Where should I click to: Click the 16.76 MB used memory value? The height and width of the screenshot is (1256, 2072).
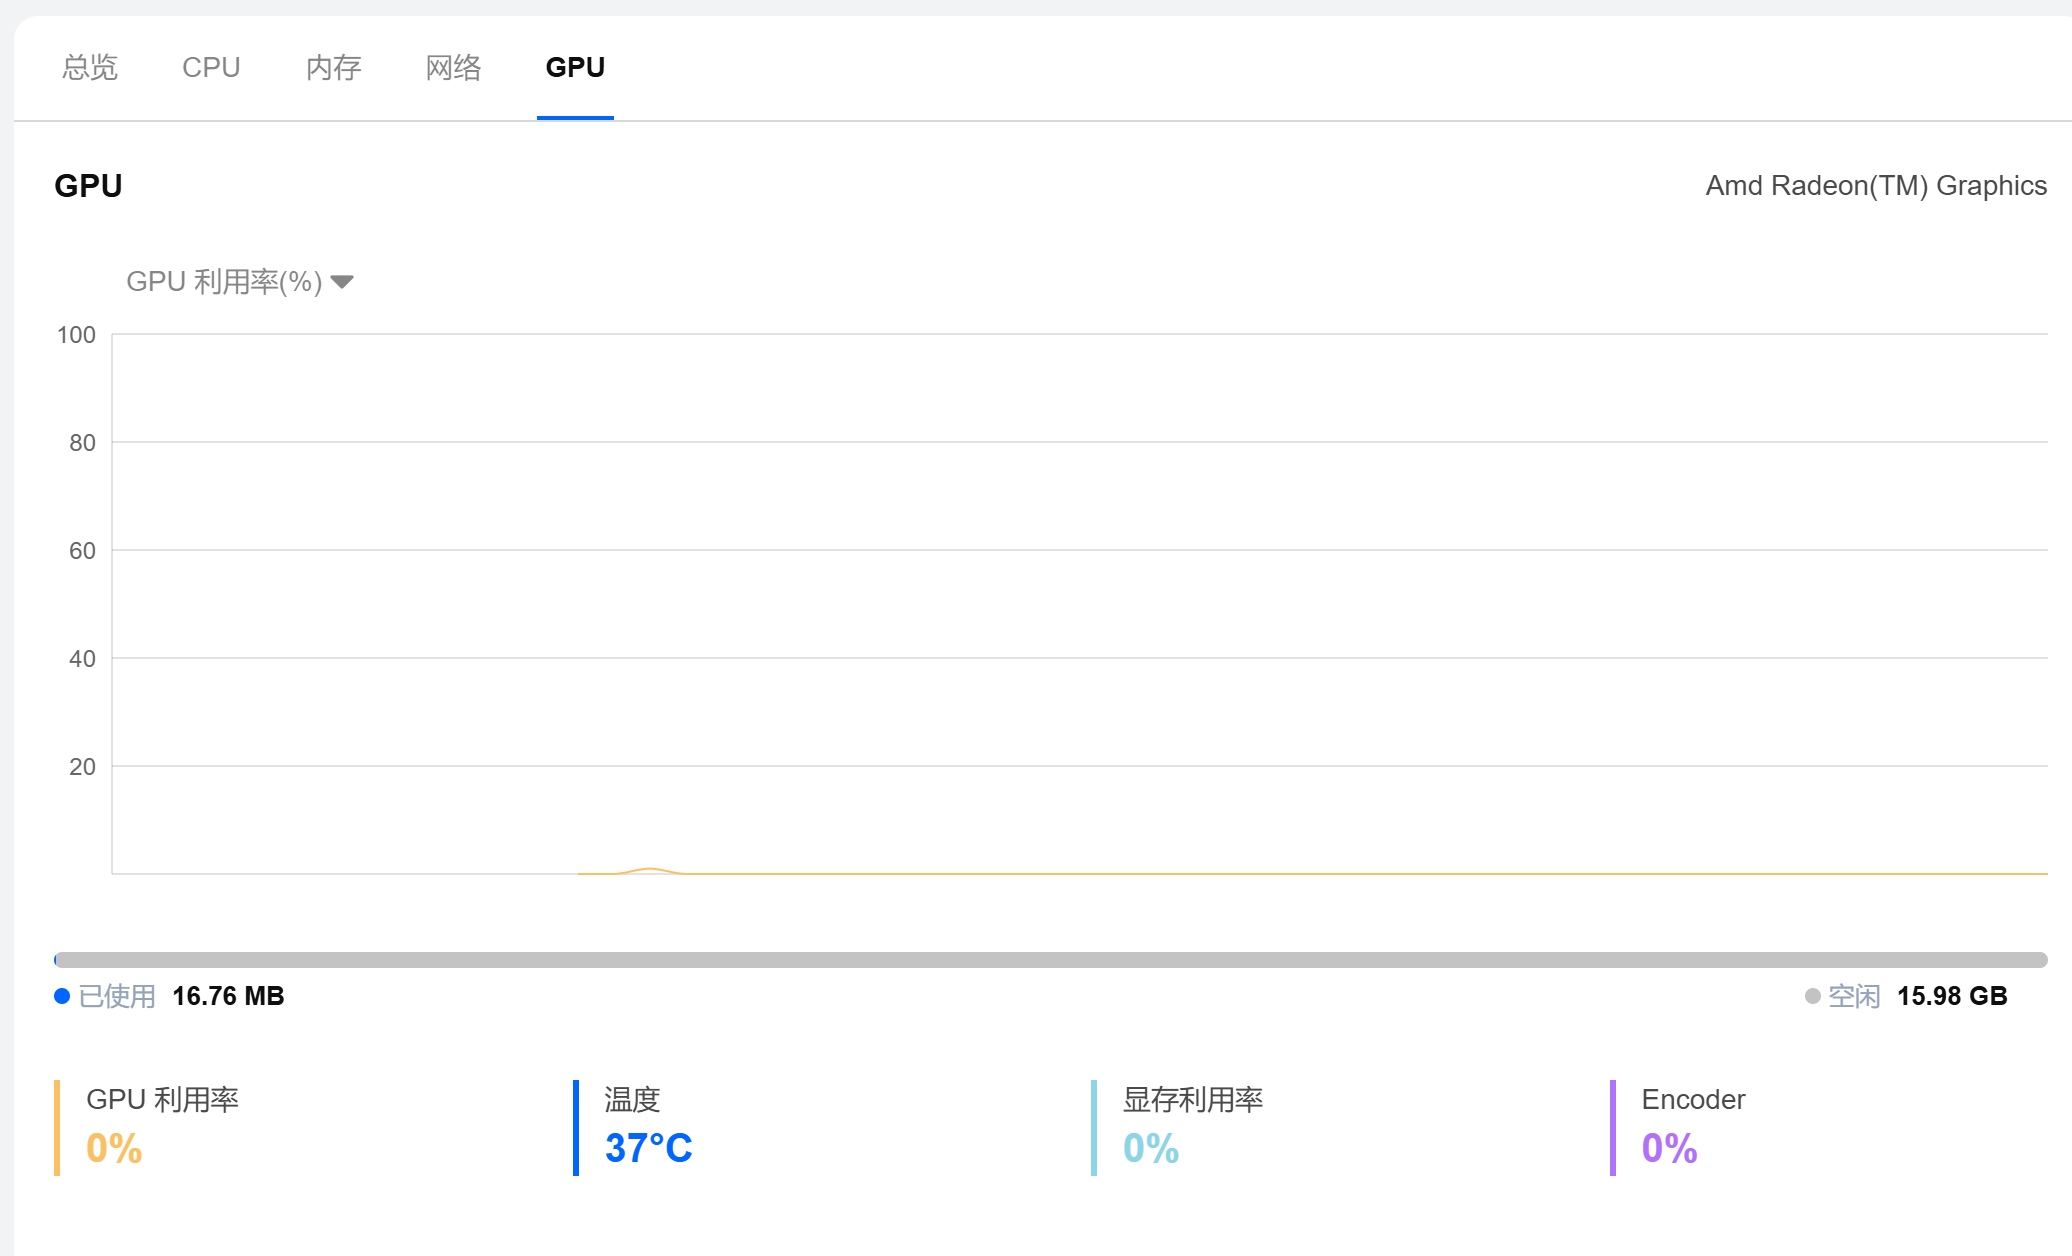tap(228, 996)
